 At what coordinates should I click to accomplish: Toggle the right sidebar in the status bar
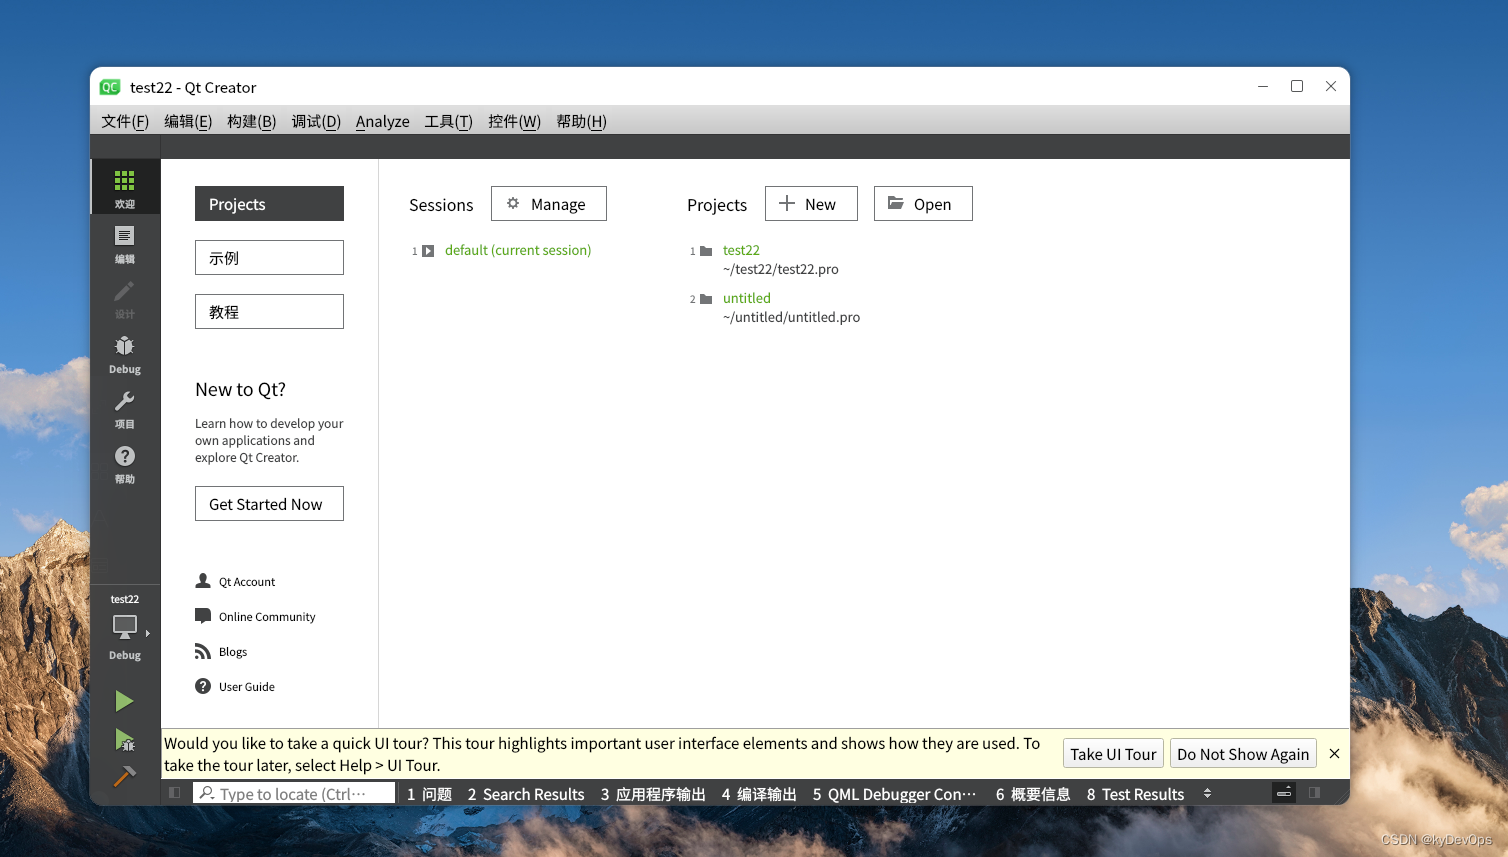pos(1314,793)
